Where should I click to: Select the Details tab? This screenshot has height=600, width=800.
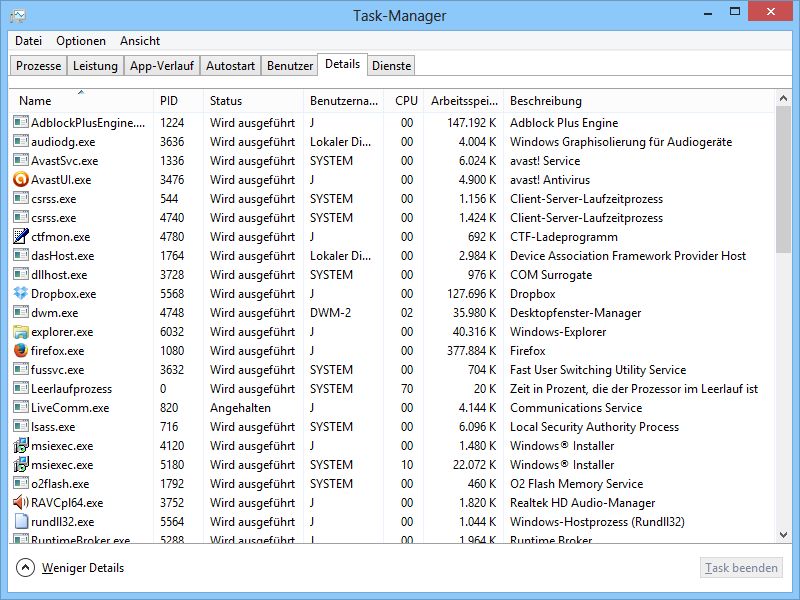[342, 64]
